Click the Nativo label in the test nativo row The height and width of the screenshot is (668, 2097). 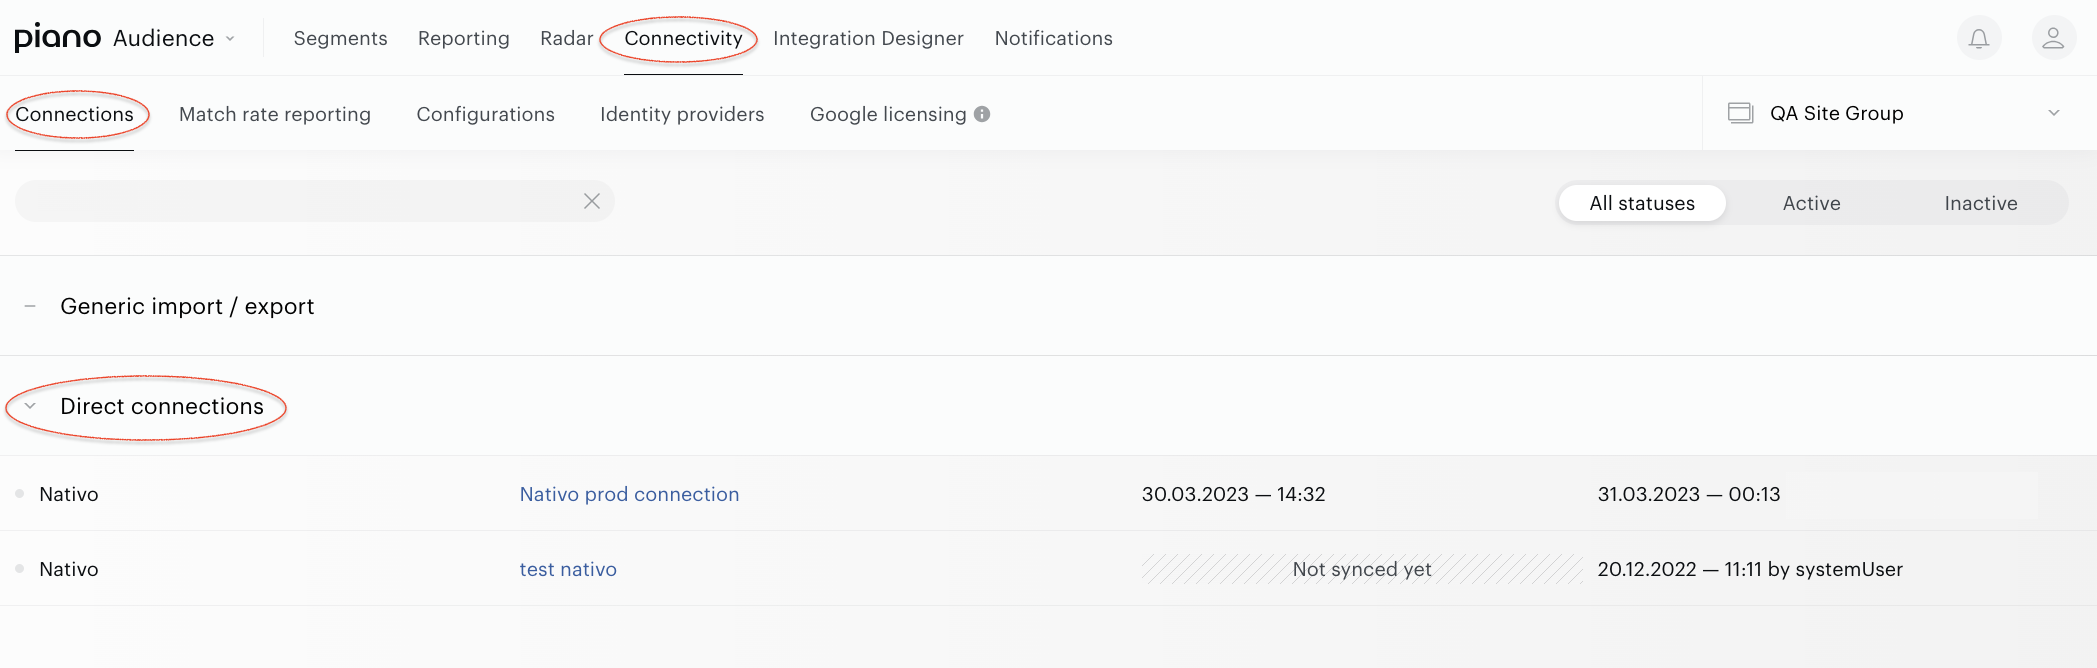pos(69,569)
